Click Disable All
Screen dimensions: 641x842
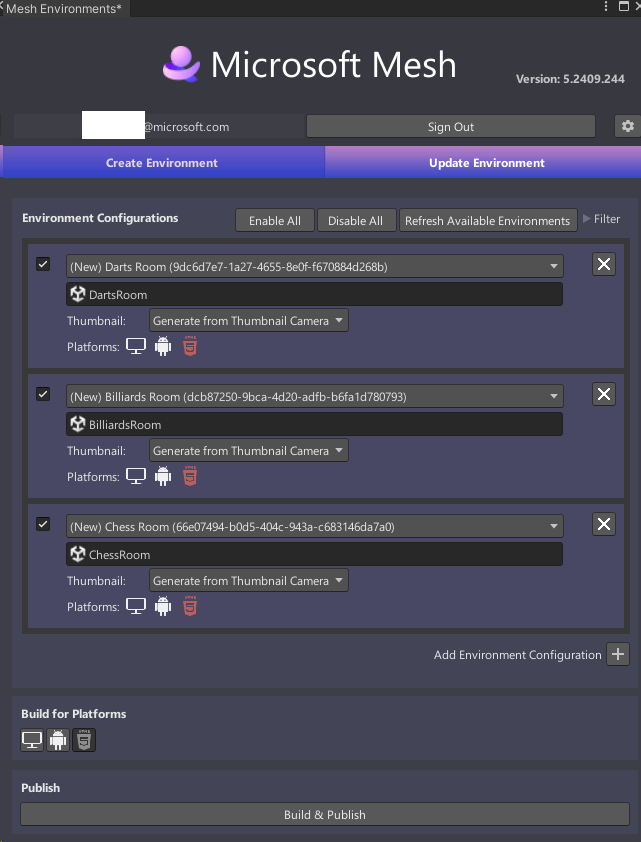pyautogui.click(x=355, y=221)
